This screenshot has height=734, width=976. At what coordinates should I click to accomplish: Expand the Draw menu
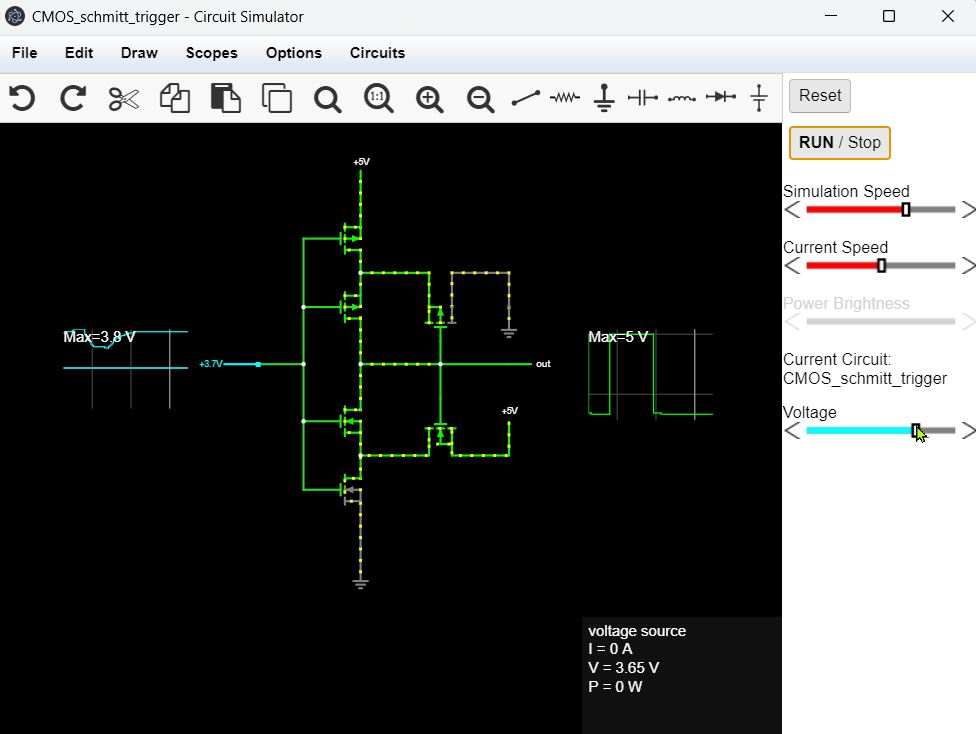click(139, 53)
